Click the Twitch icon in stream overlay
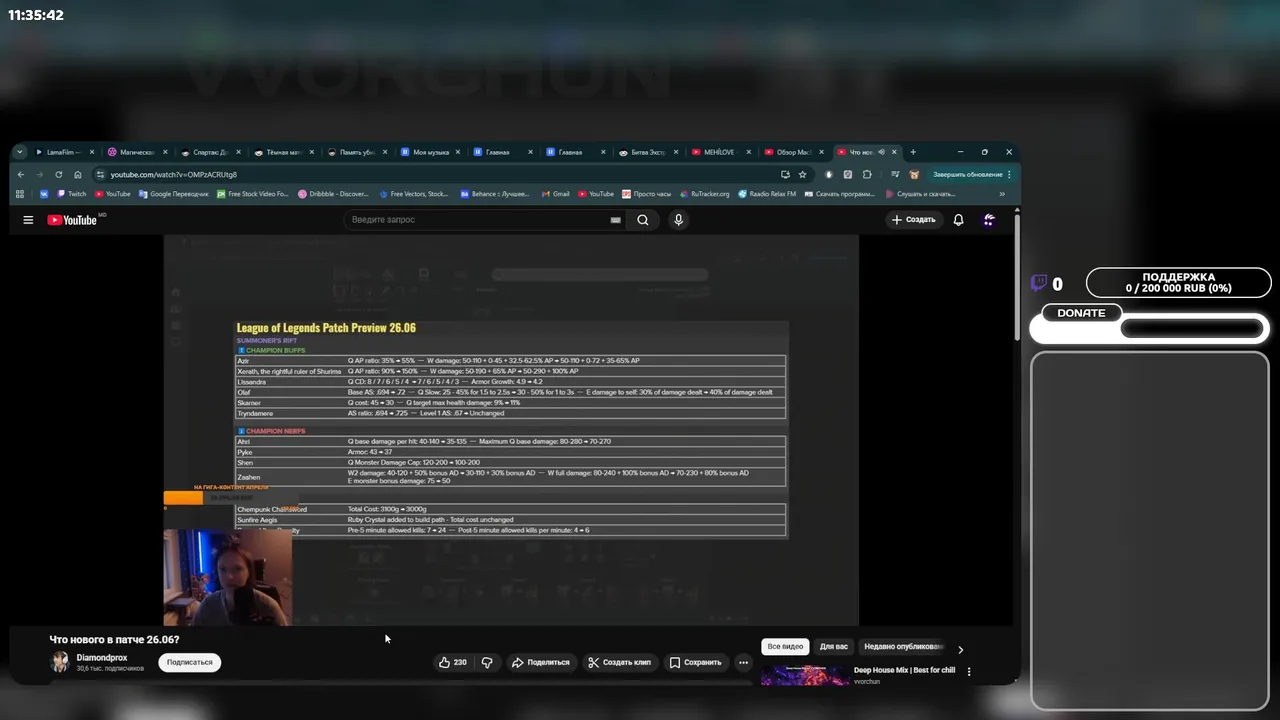This screenshot has width=1280, height=720. click(x=1039, y=283)
